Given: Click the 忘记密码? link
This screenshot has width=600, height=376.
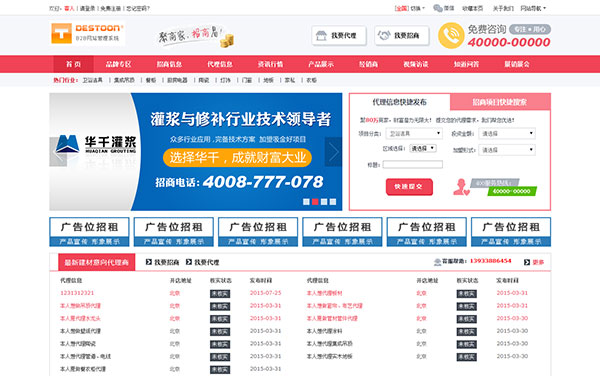Looking at the screenshot, I should click(138, 8).
